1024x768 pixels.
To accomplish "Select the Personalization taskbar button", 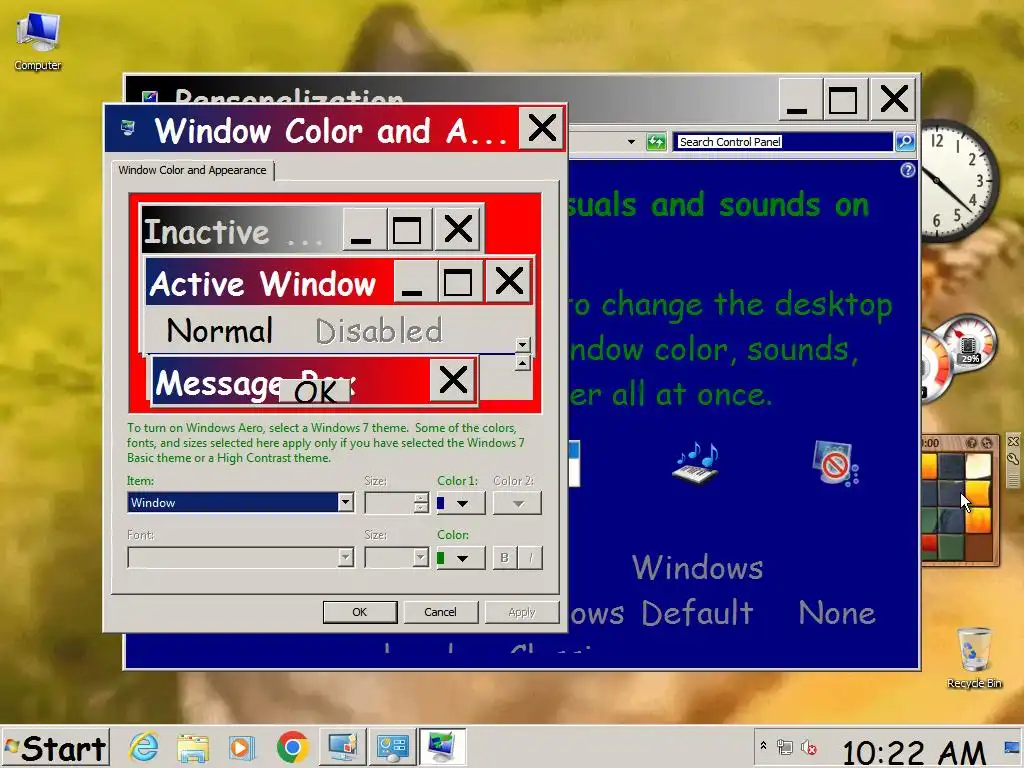I will coord(442,748).
